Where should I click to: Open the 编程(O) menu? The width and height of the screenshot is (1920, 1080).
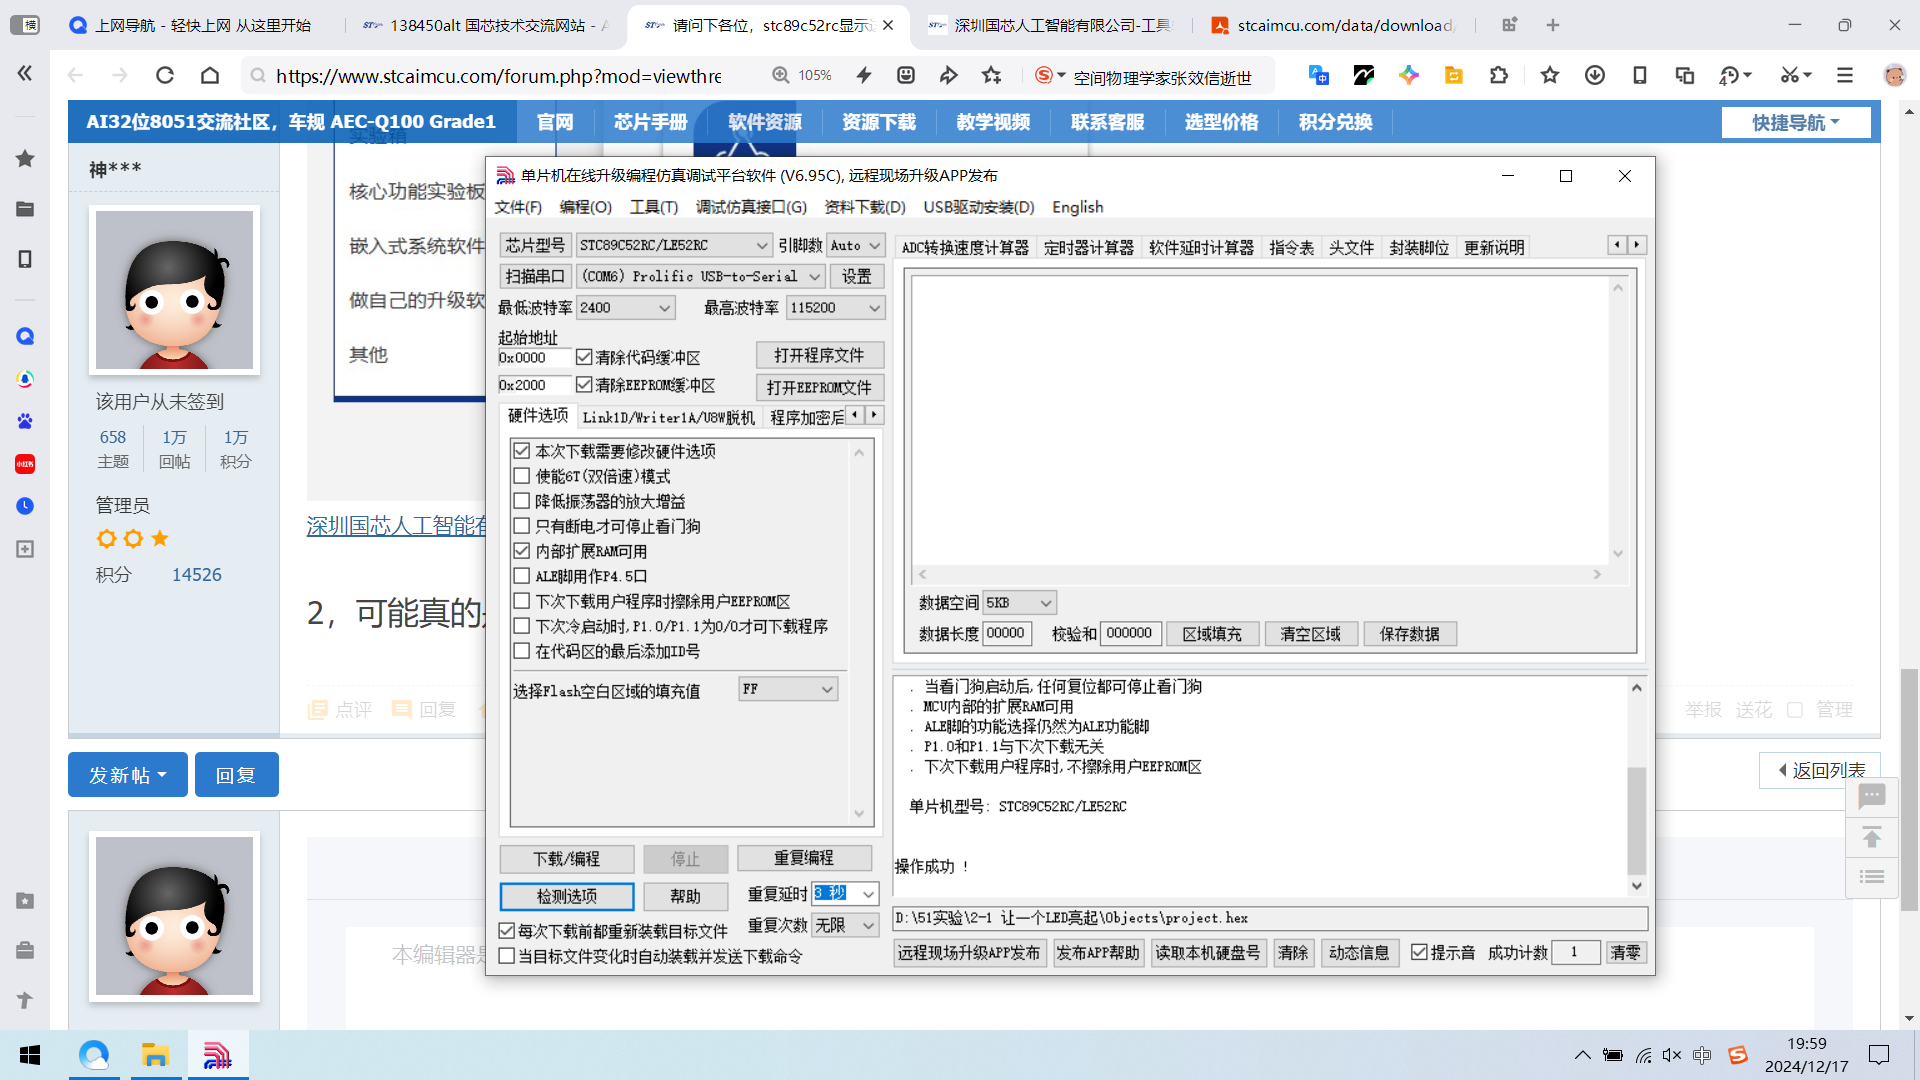586,207
